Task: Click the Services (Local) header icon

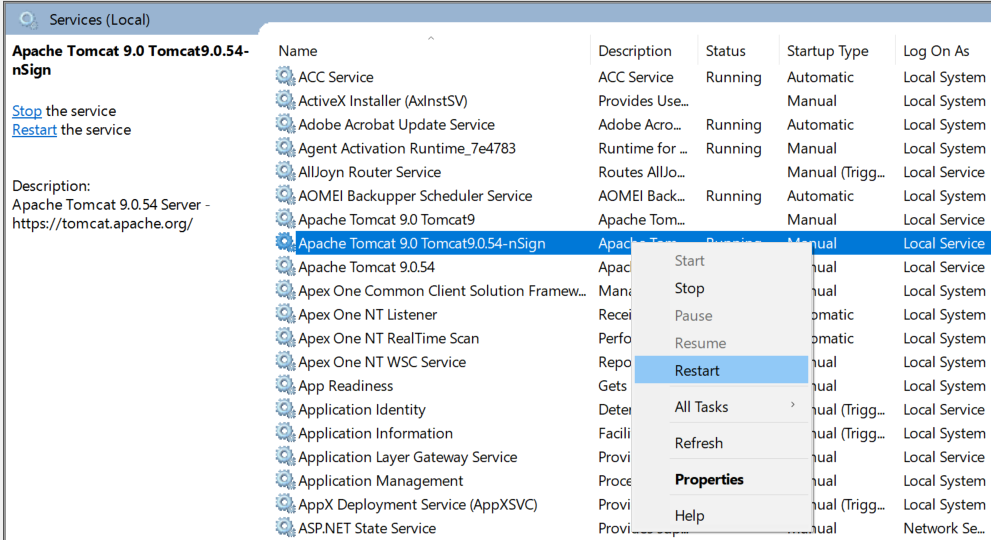Action: point(28,20)
